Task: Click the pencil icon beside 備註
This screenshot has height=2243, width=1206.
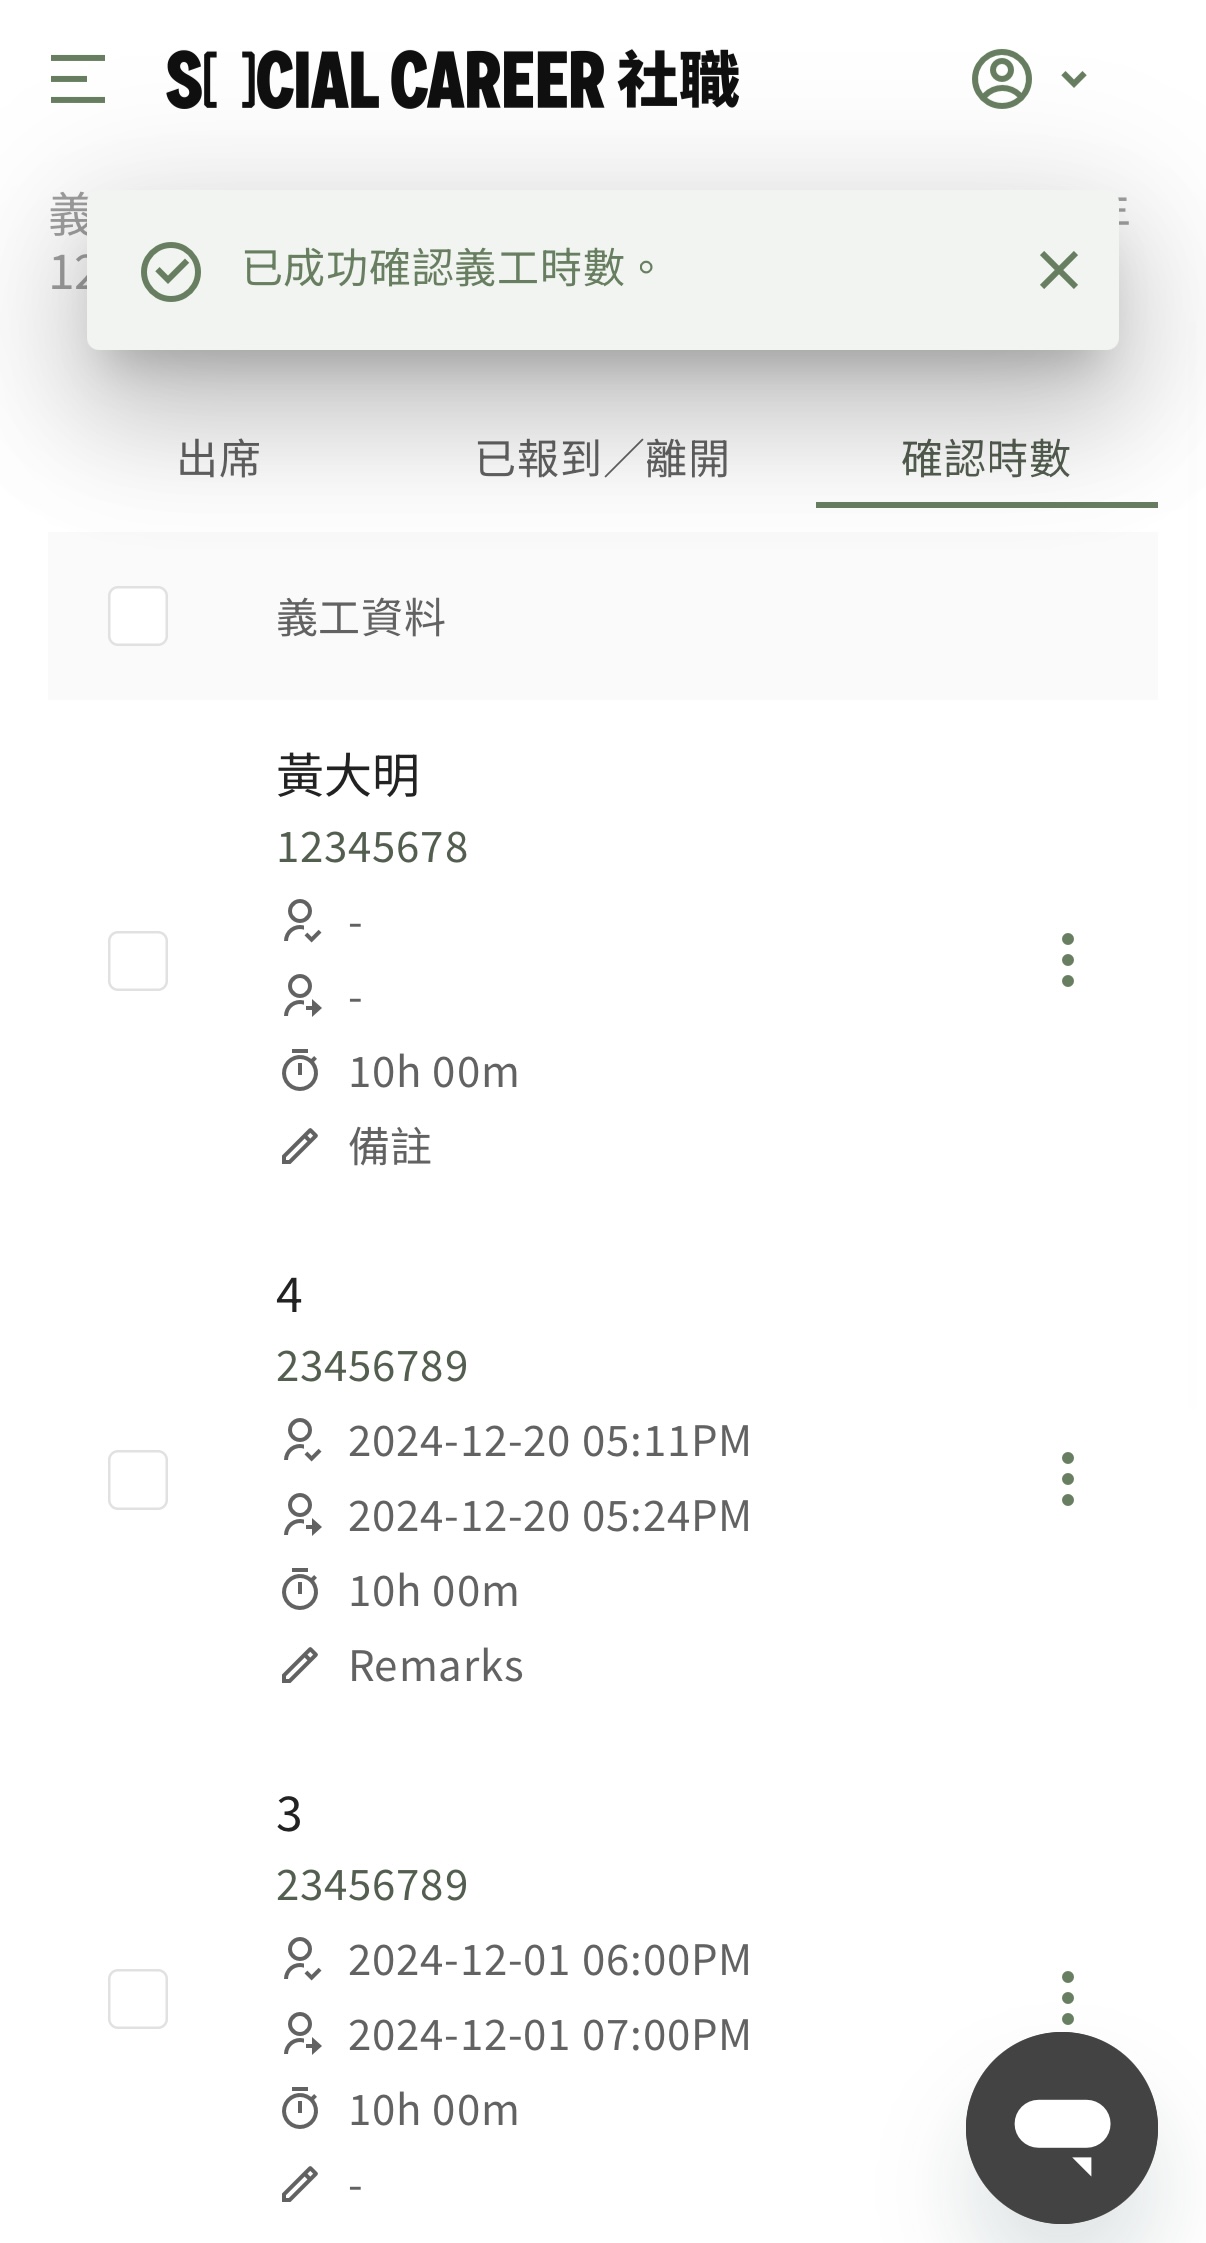Action: tap(299, 1147)
